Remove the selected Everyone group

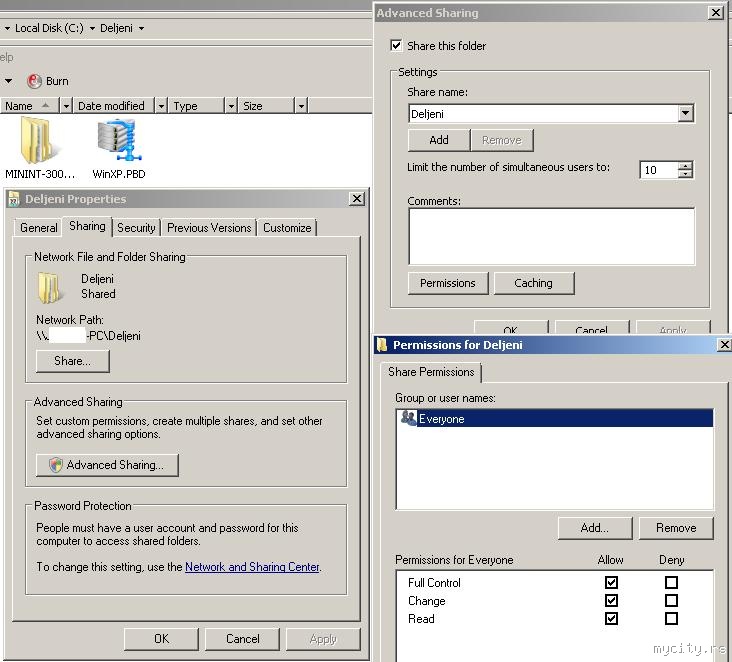click(x=676, y=528)
